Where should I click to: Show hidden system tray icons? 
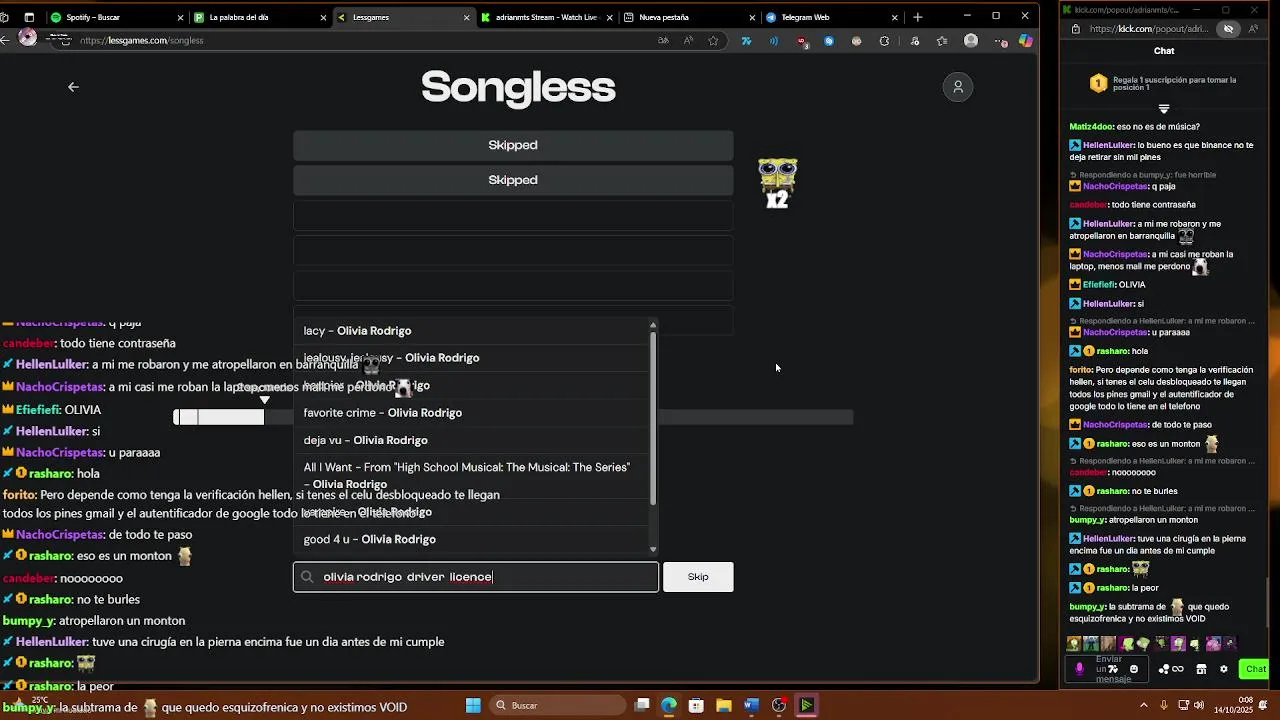1144,705
